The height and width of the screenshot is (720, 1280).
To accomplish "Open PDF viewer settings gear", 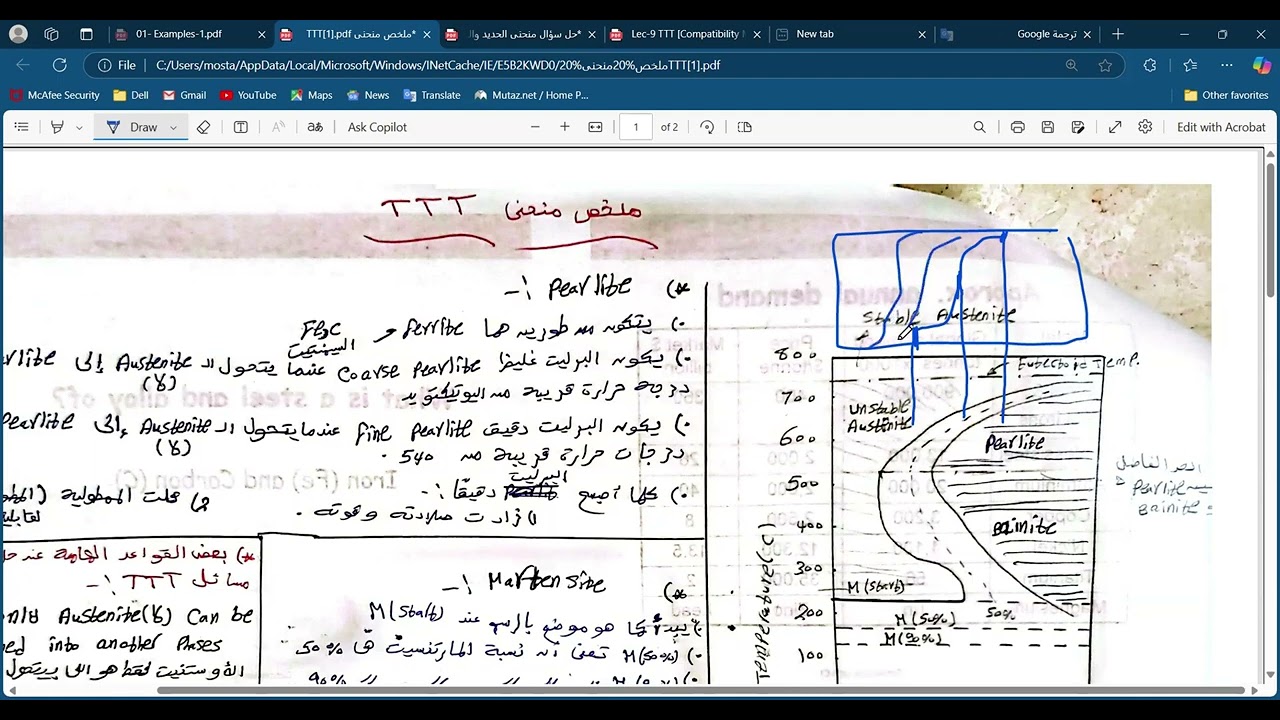I will tap(1145, 127).
